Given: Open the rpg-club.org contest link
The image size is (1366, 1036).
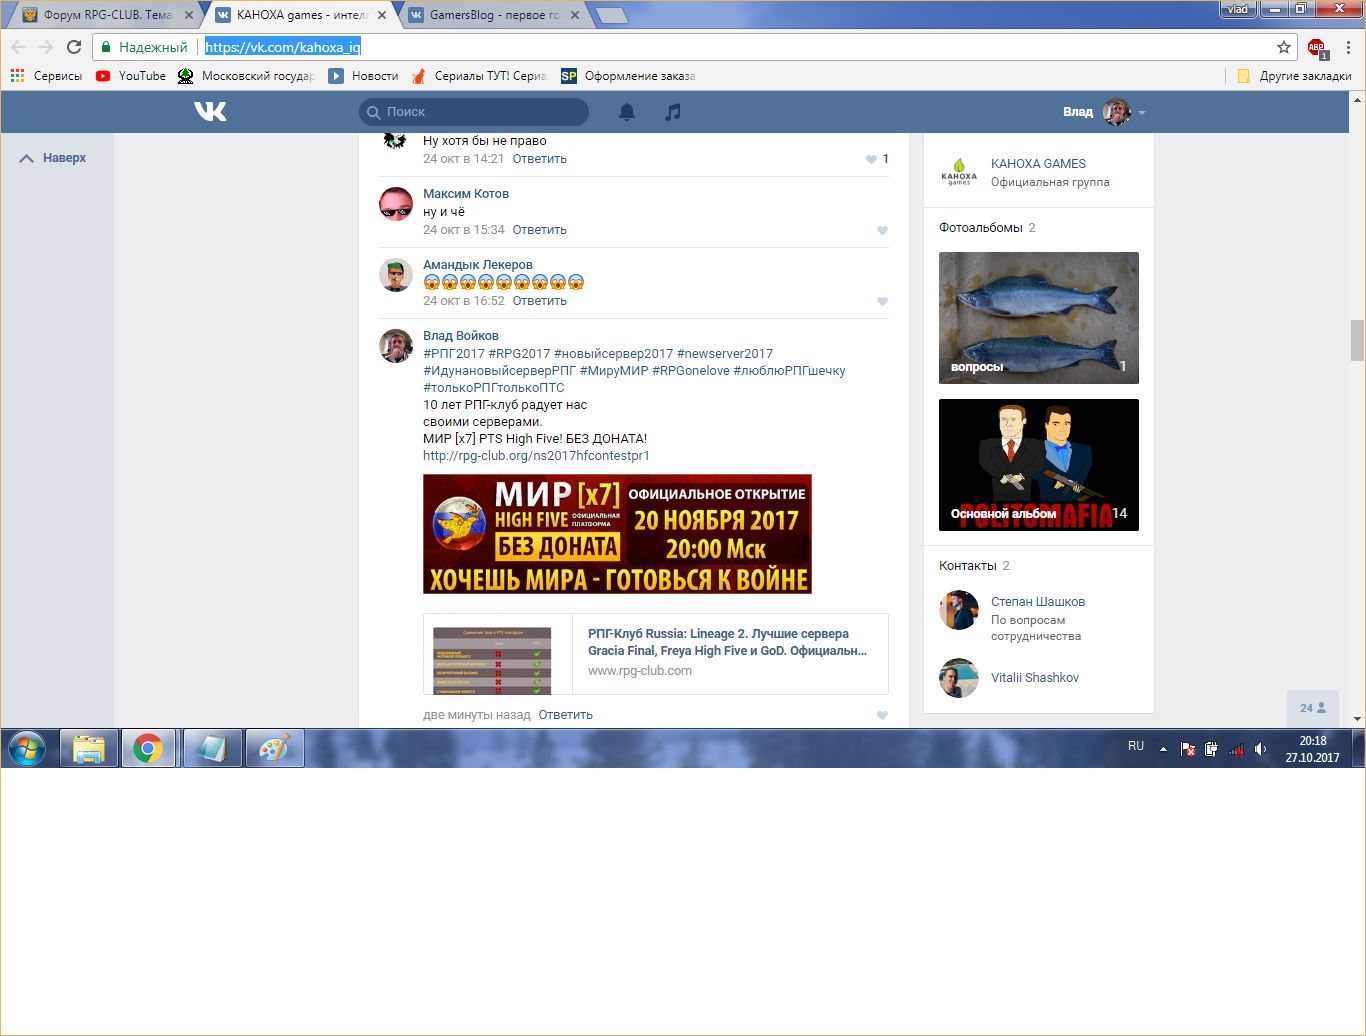Looking at the screenshot, I should [536, 456].
